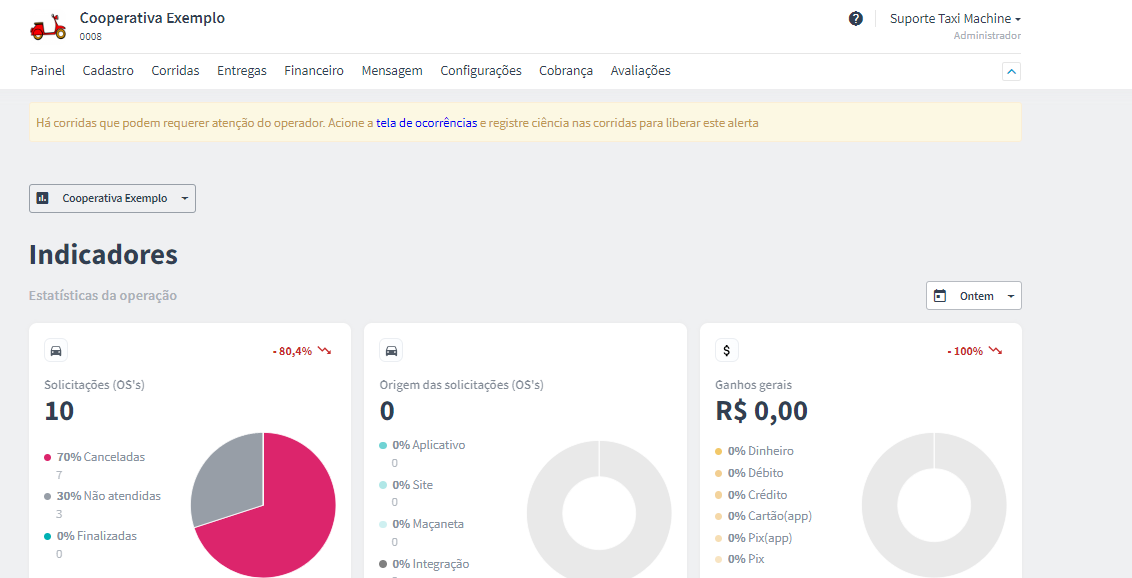This screenshot has height=578, width=1132.
Task: Select the '0% Finalizadas' legend entry
Action: 90,535
